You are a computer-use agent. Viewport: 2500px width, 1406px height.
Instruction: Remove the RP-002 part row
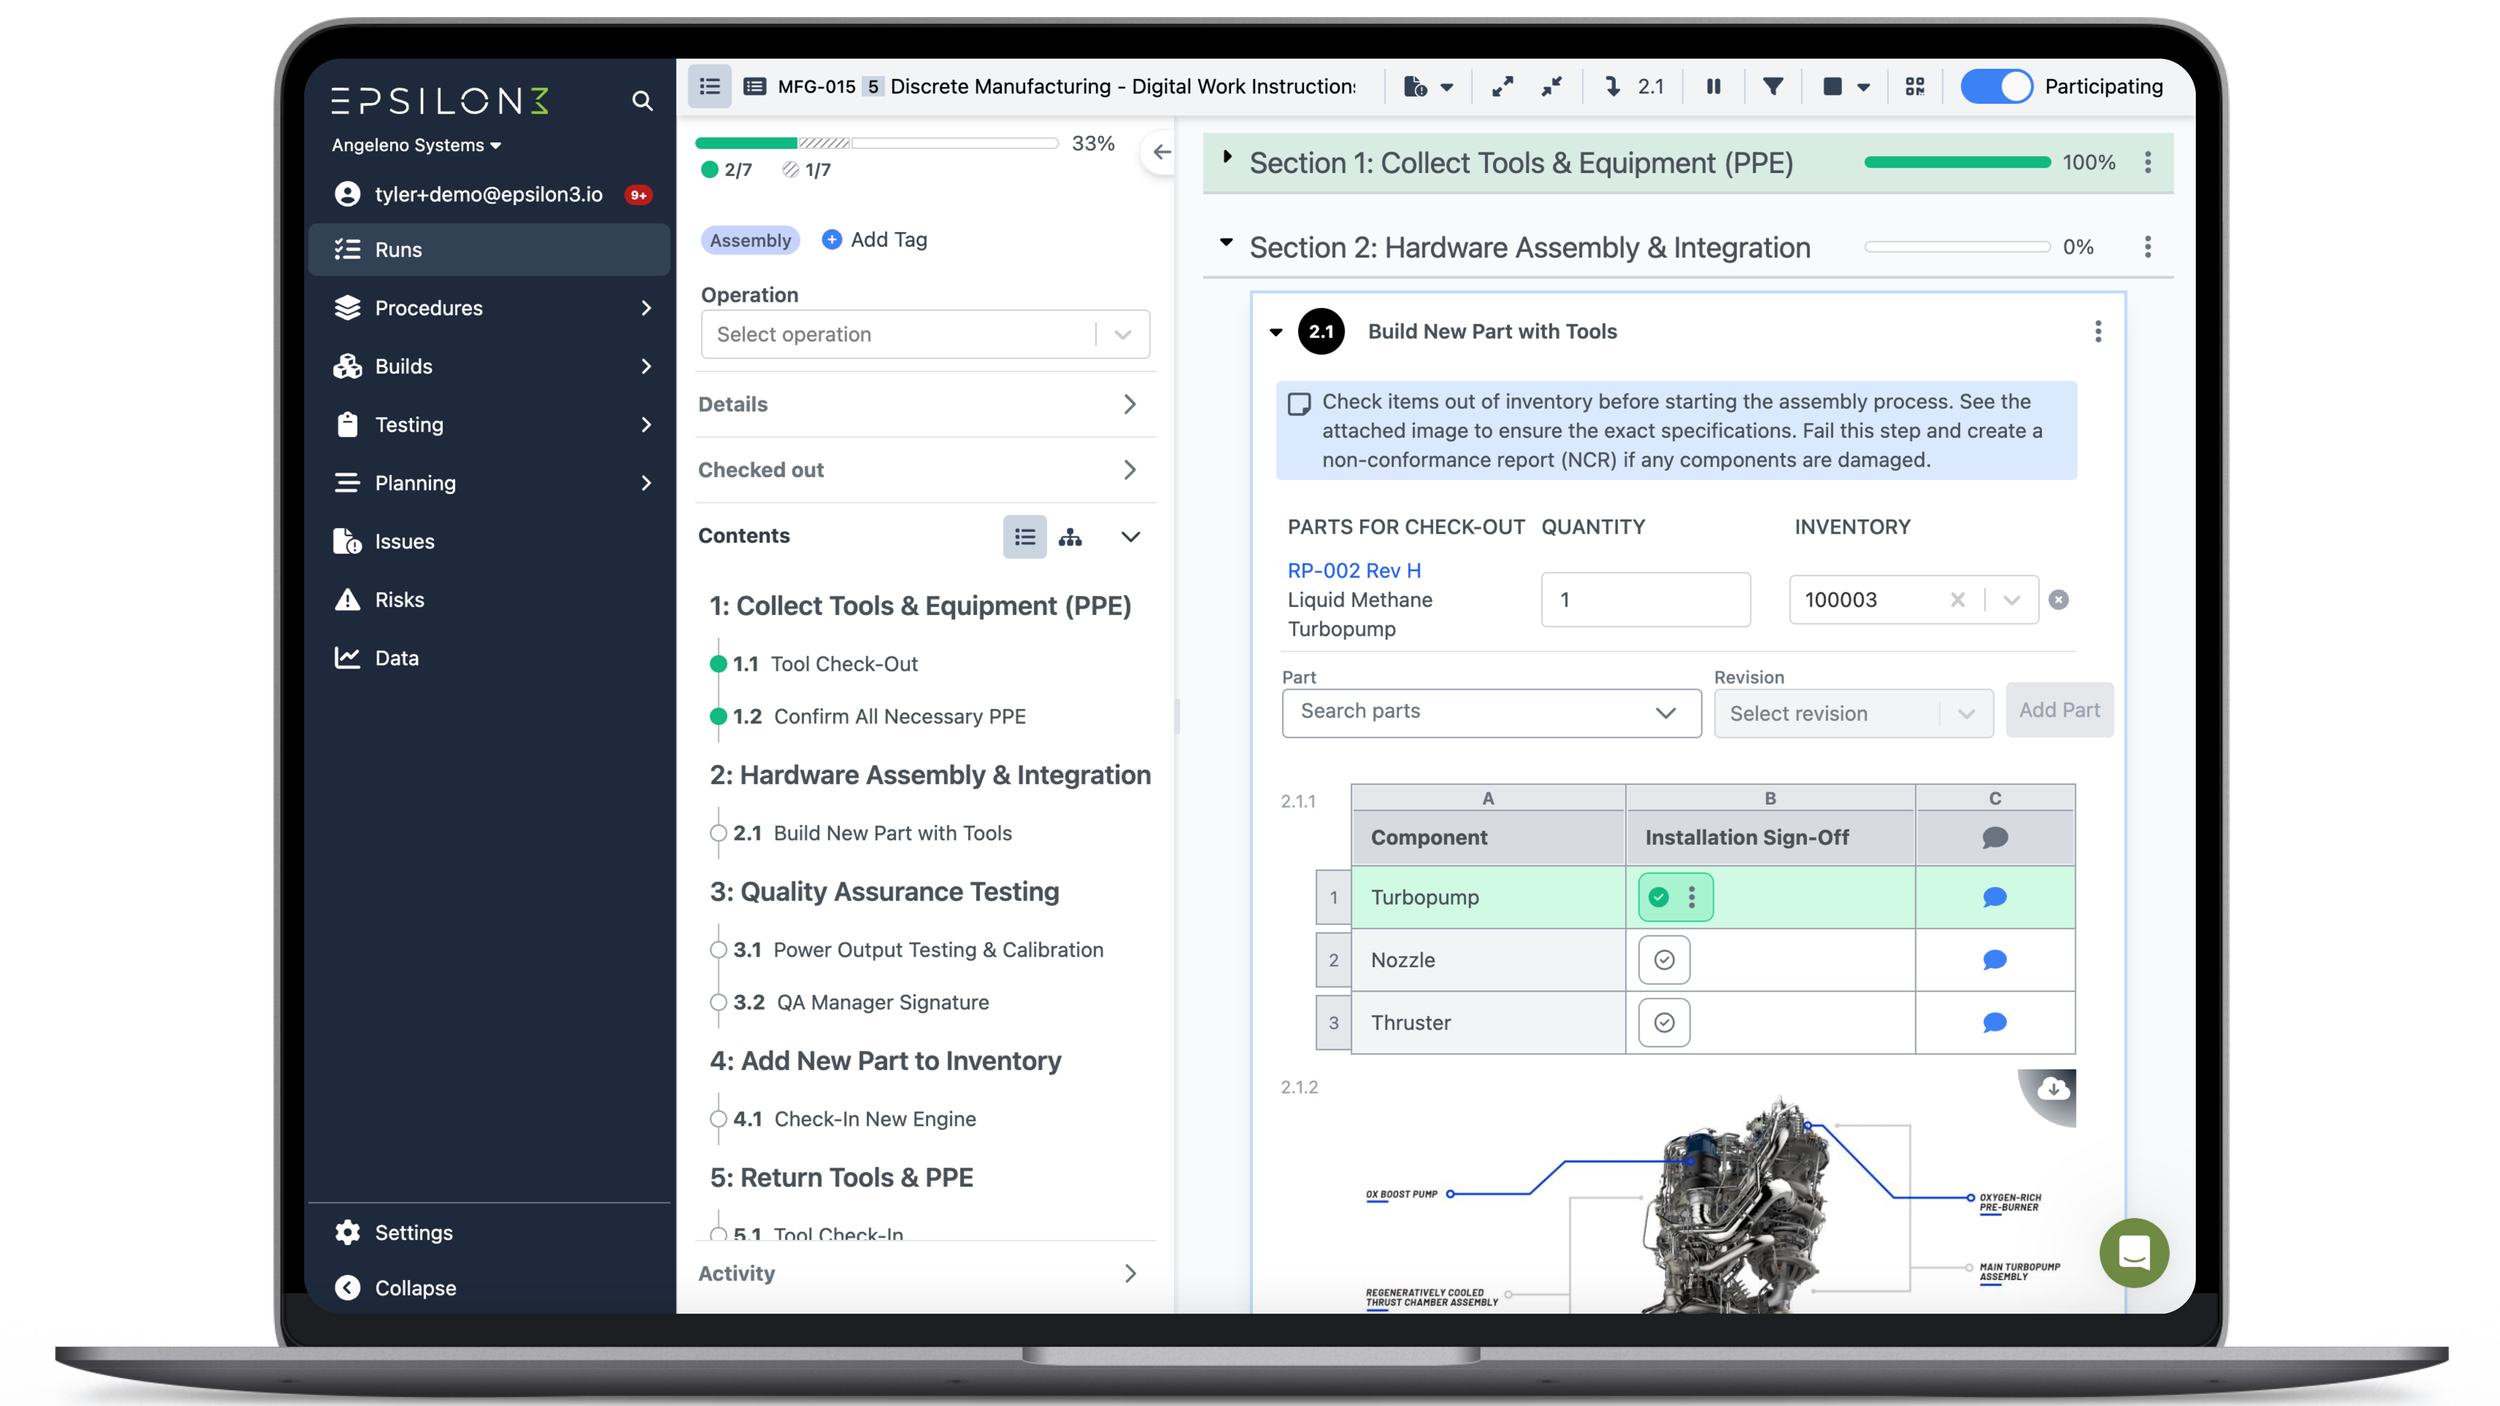pos(2058,600)
